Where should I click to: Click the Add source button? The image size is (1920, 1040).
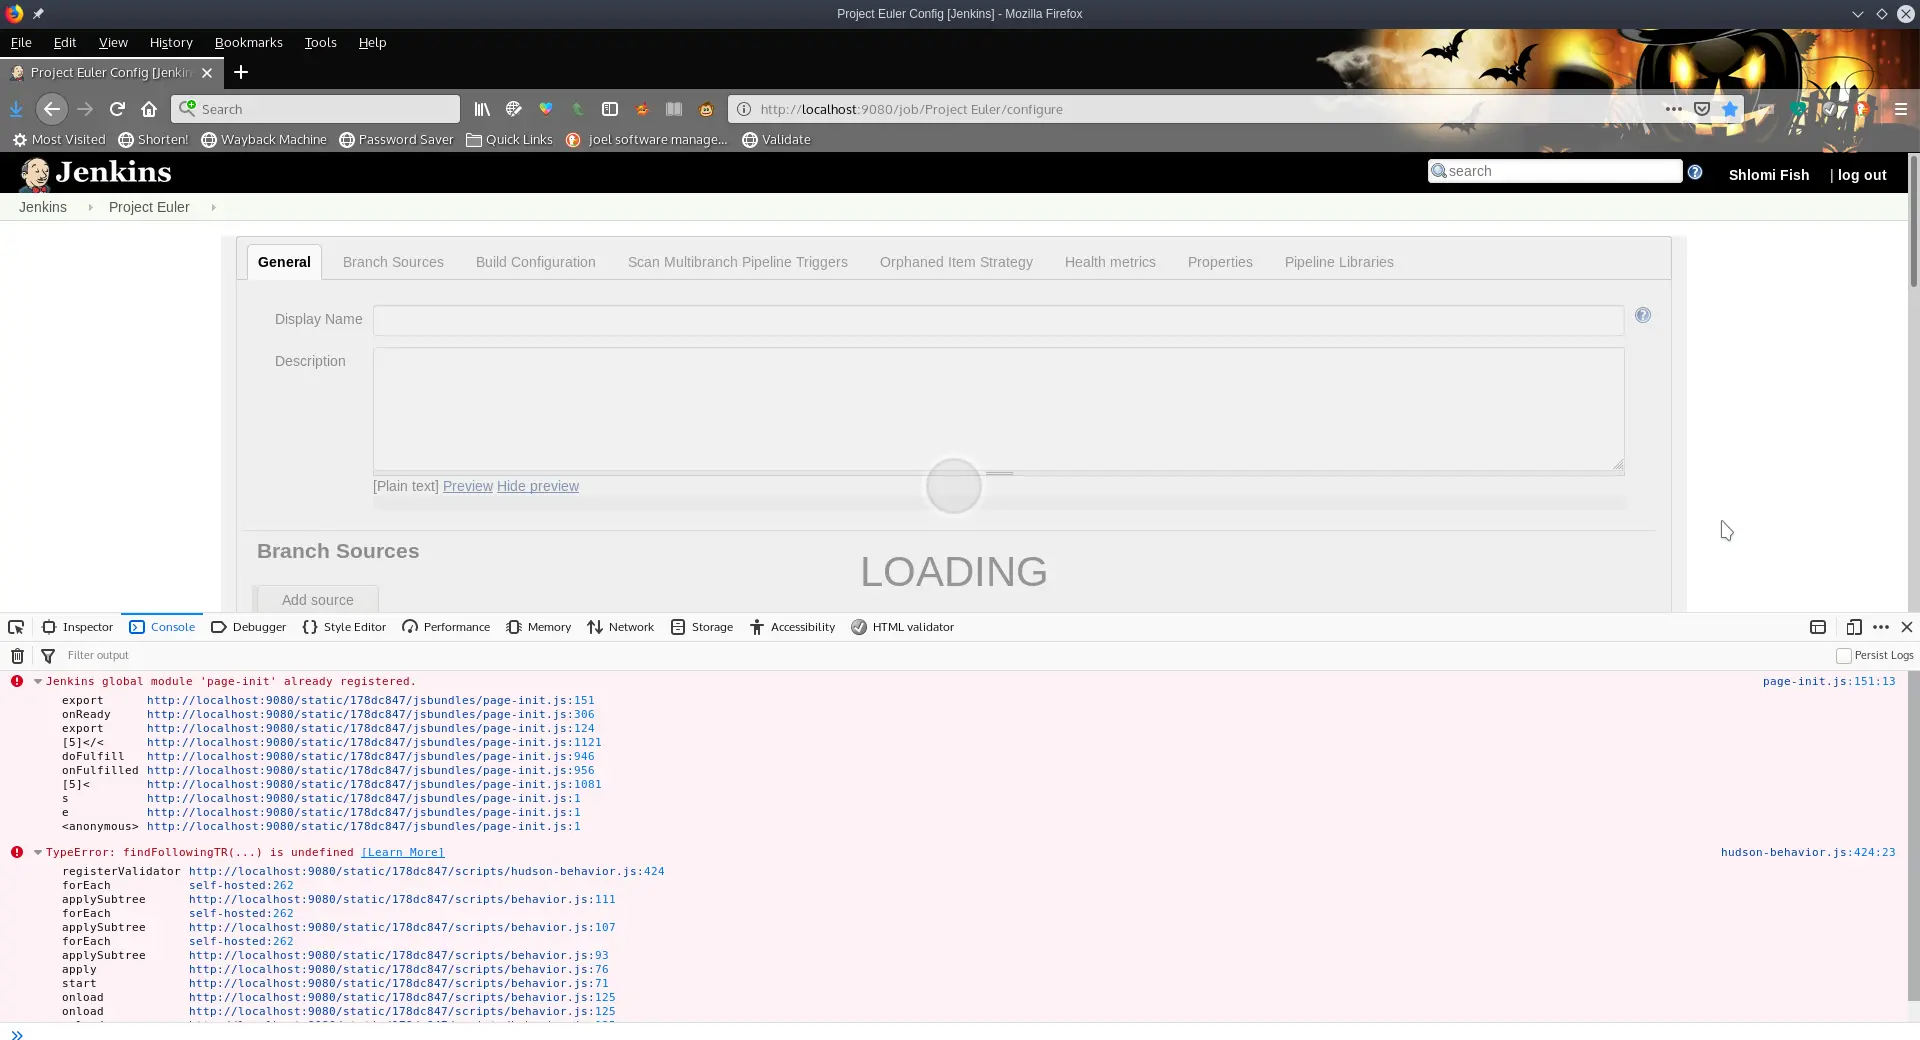318,600
